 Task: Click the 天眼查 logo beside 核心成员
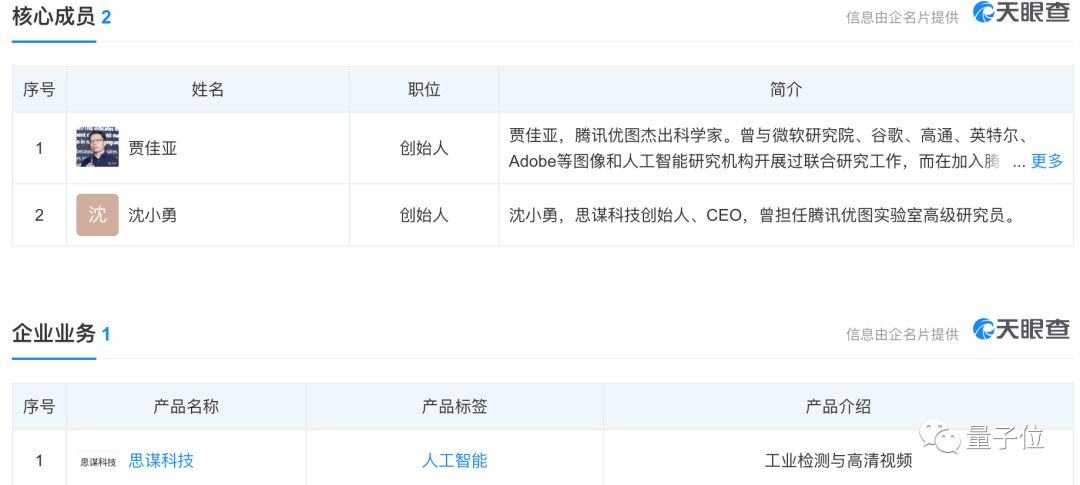pos(1021,13)
